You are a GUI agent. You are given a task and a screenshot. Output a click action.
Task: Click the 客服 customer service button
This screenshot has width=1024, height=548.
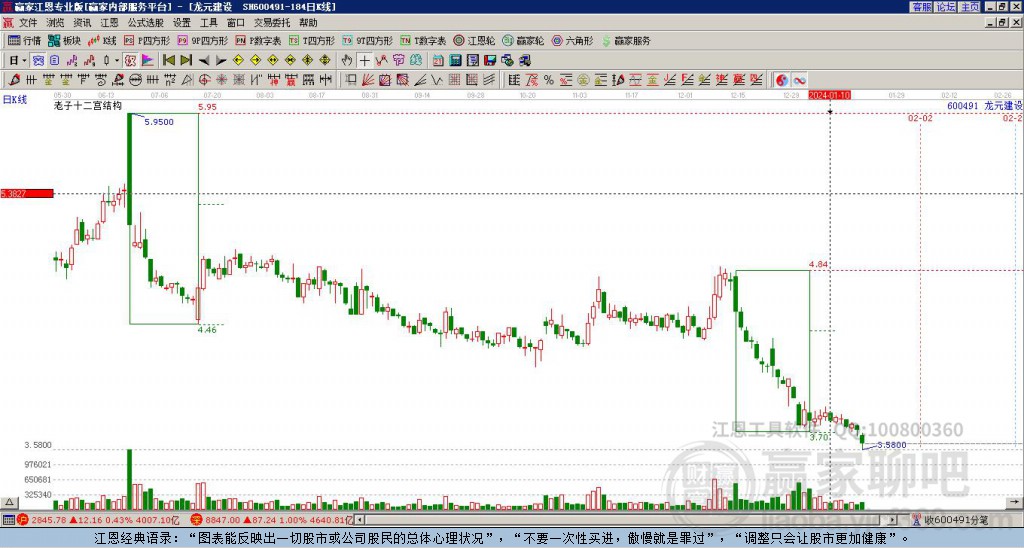click(922, 7)
